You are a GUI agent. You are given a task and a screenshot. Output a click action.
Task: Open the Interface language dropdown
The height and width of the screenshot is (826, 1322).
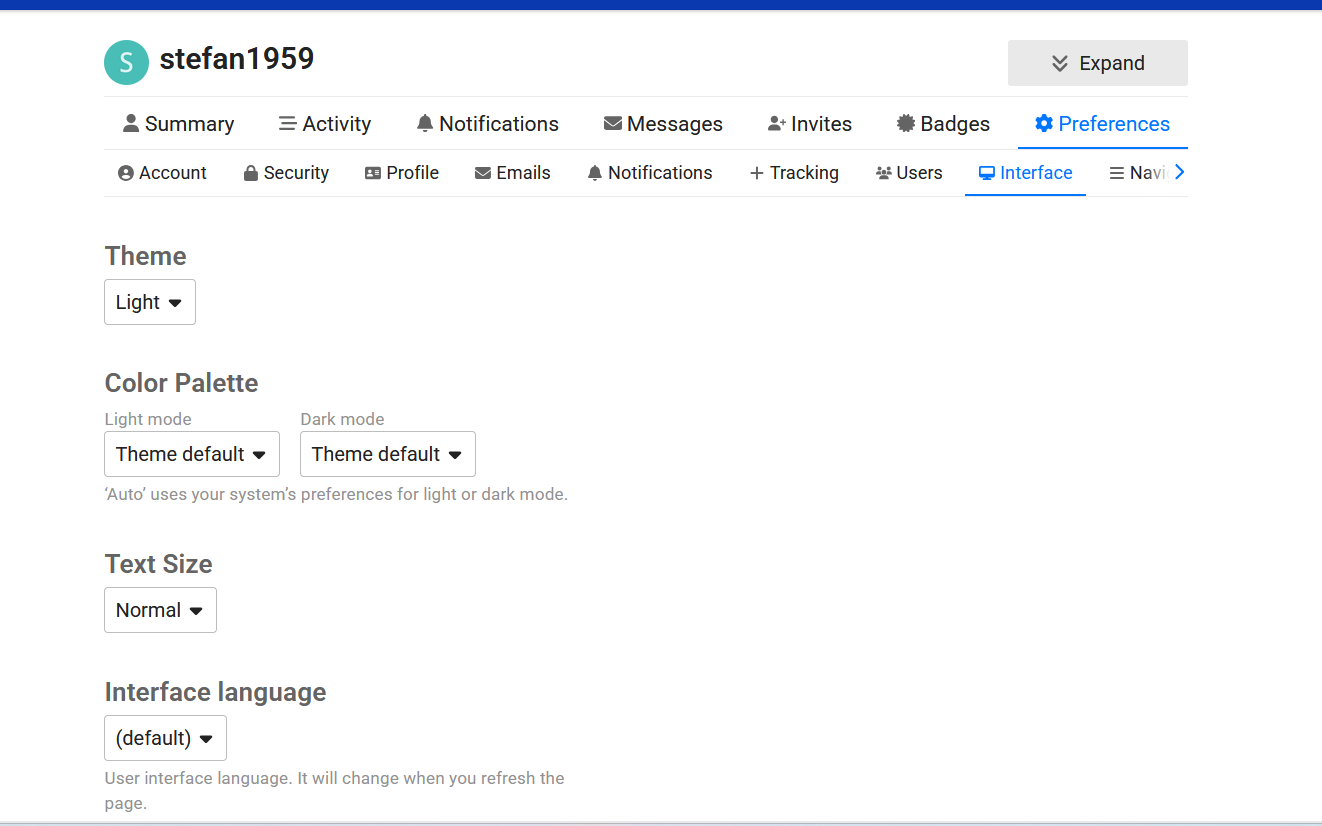165,738
